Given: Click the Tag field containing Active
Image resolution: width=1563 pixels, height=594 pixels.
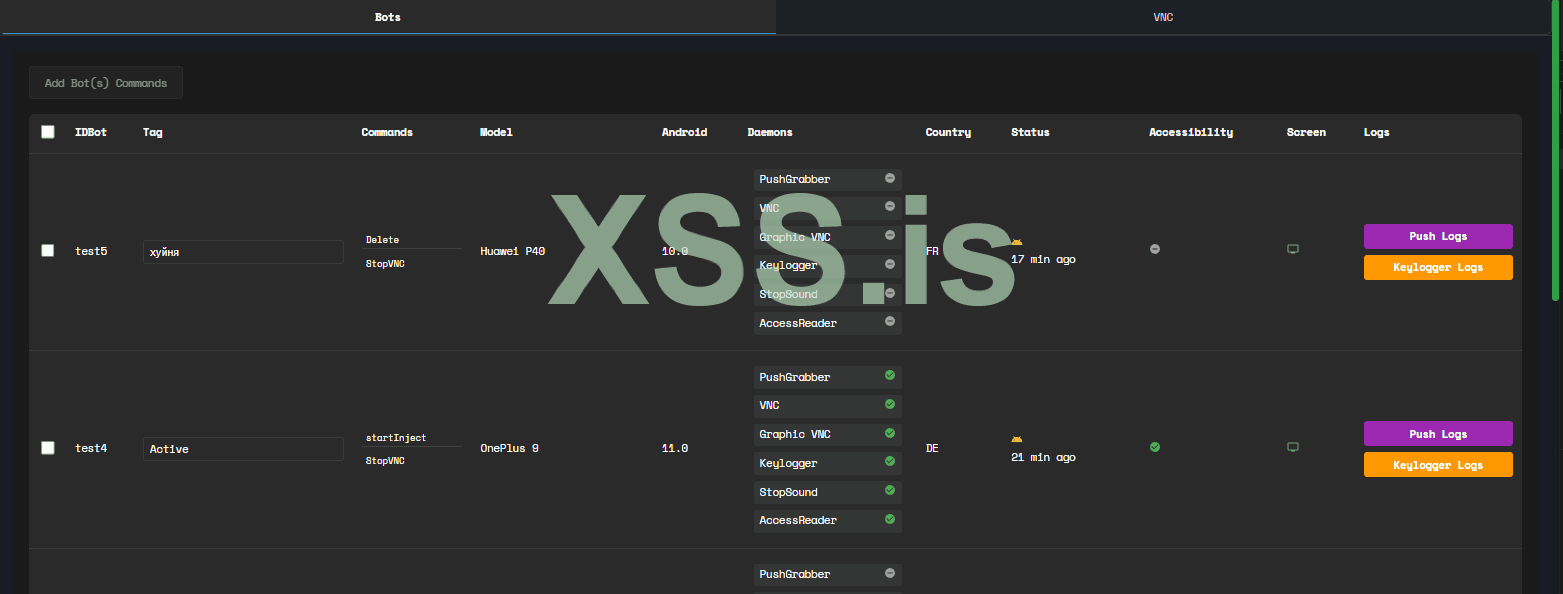Looking at the screenshot, I should 243,449.
